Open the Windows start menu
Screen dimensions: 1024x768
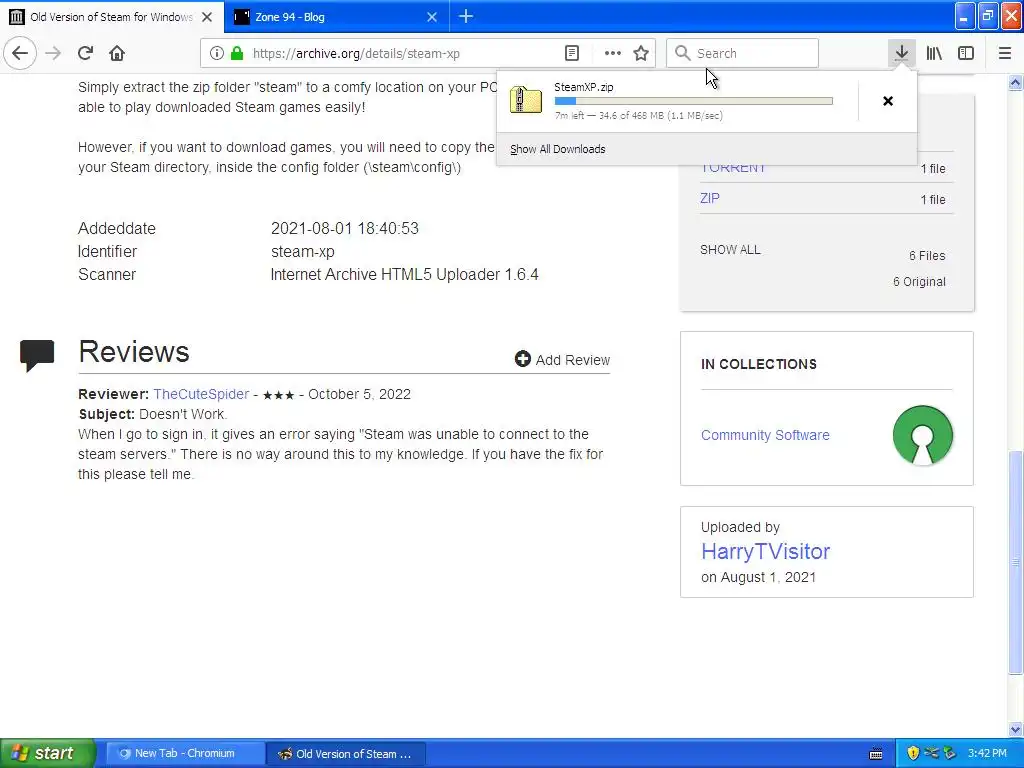[x=47, y=753]
